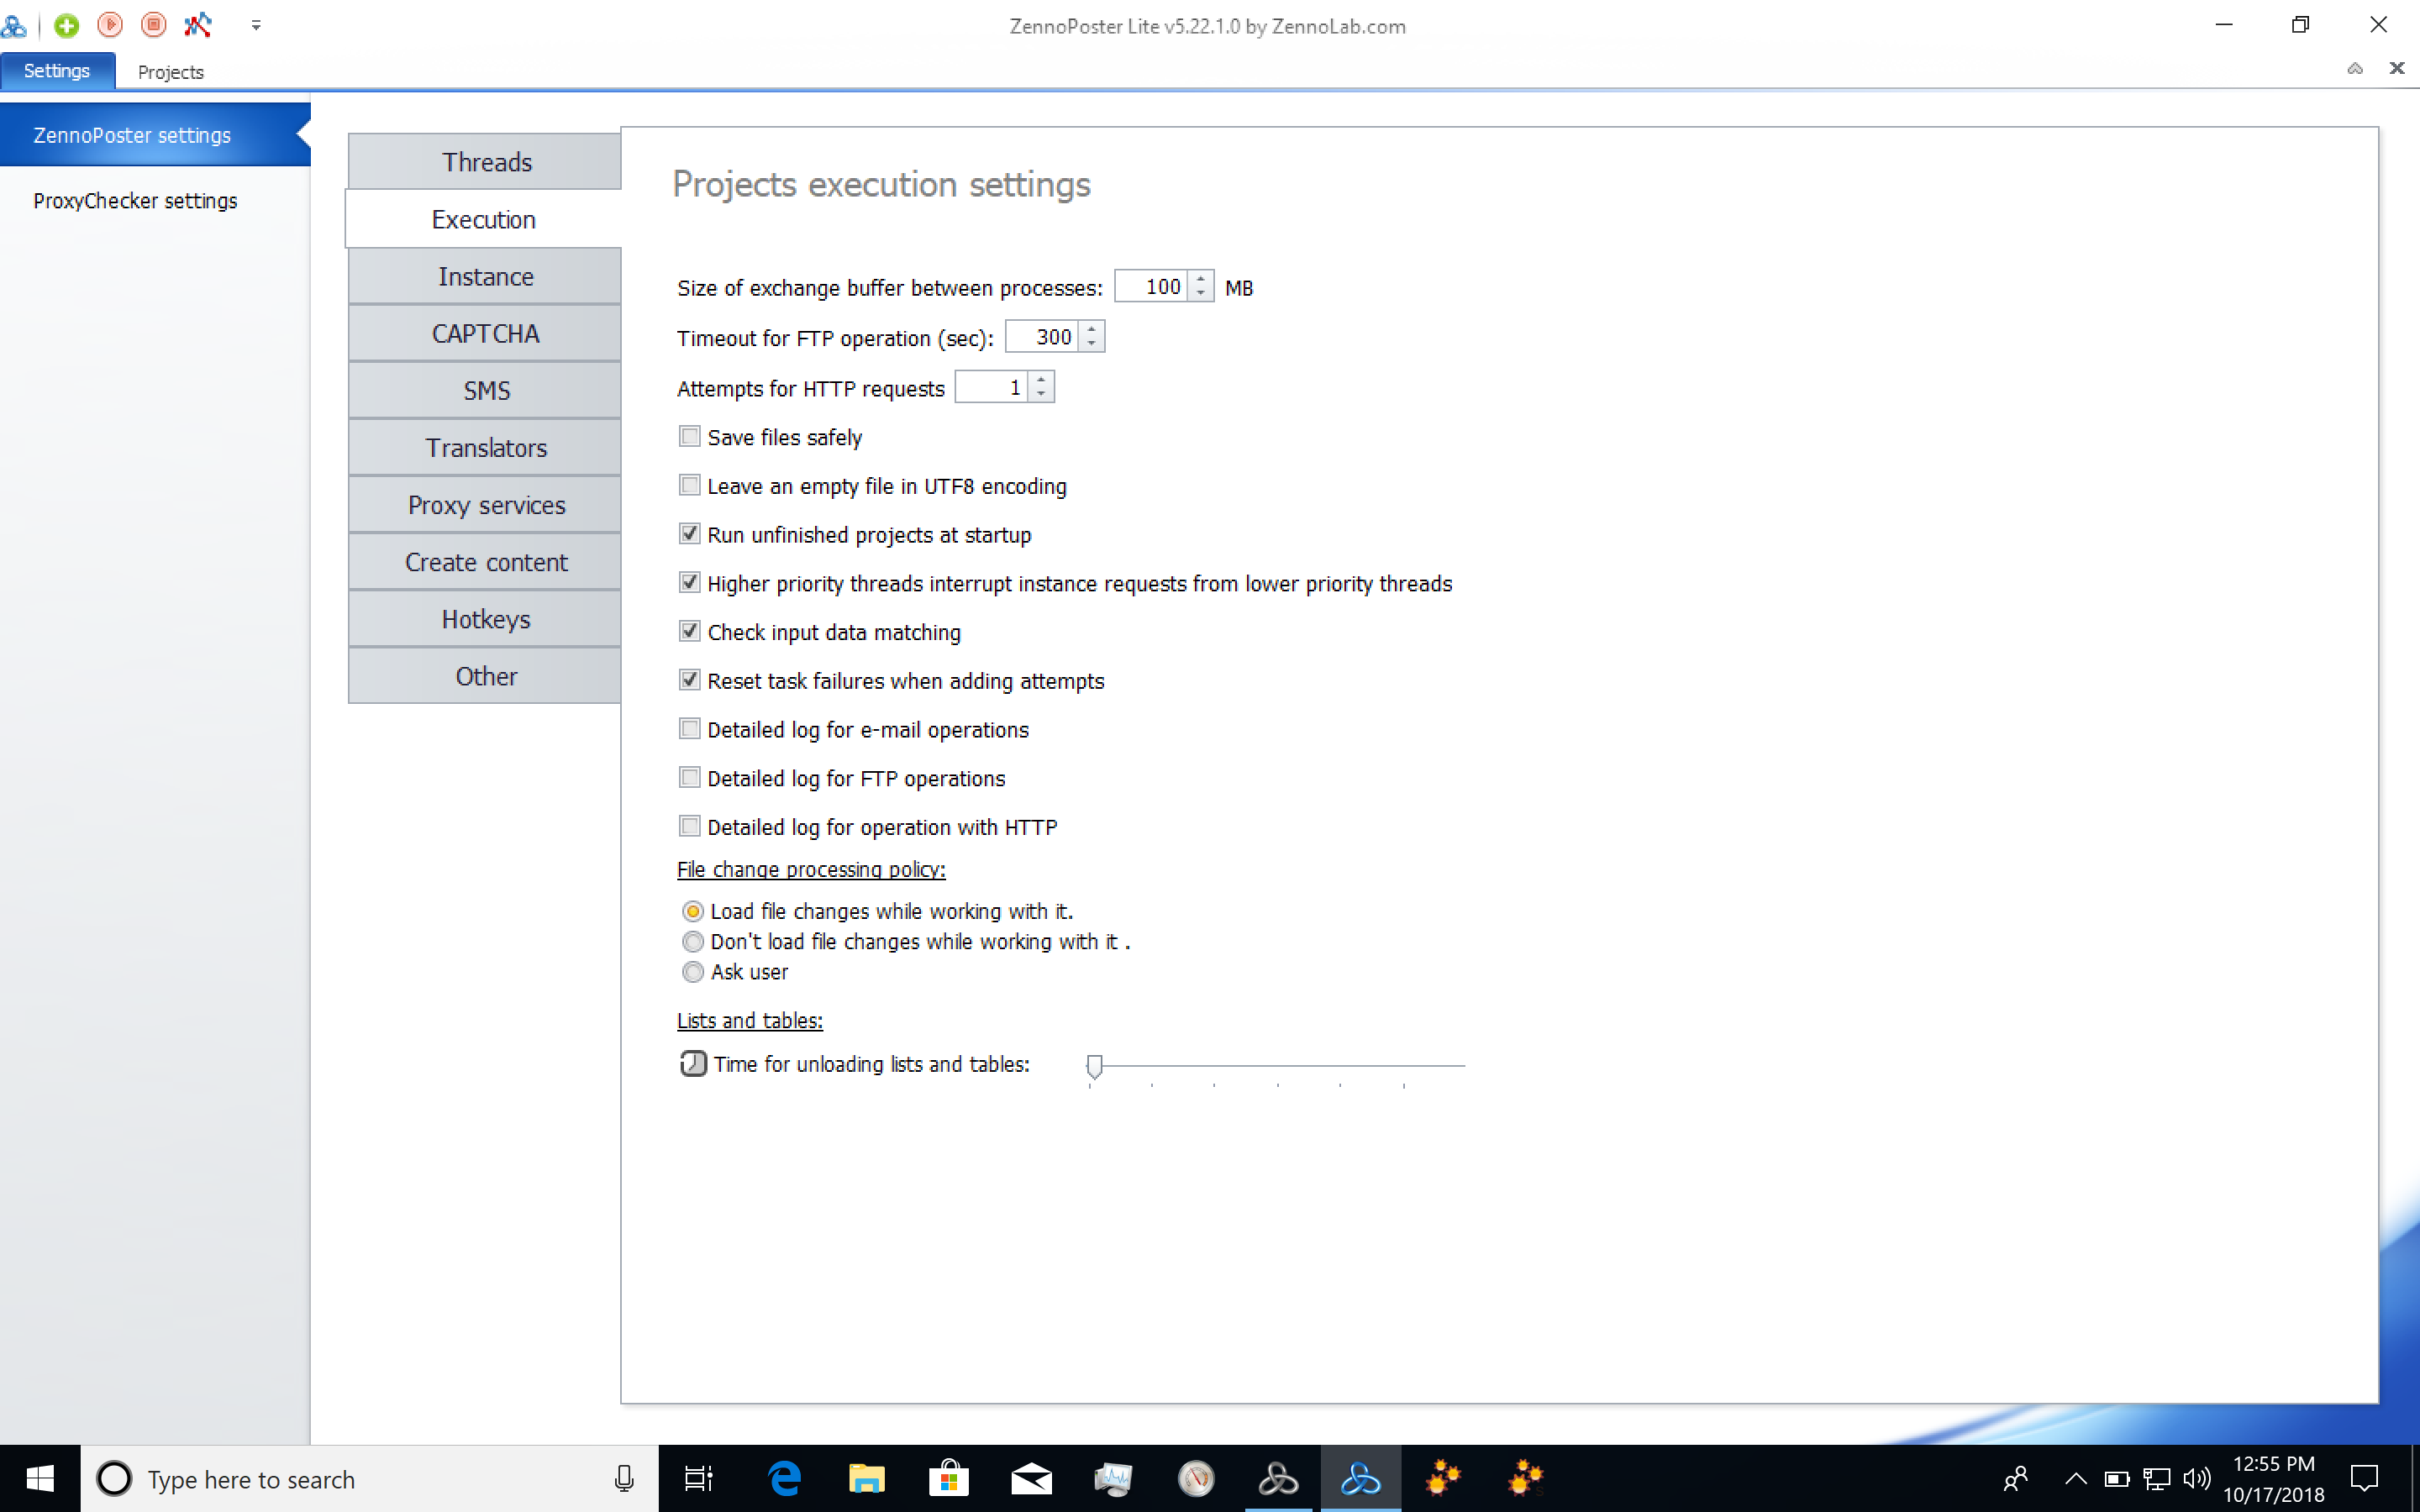Open the Hotkeys settings section

(x=485, y=619)
